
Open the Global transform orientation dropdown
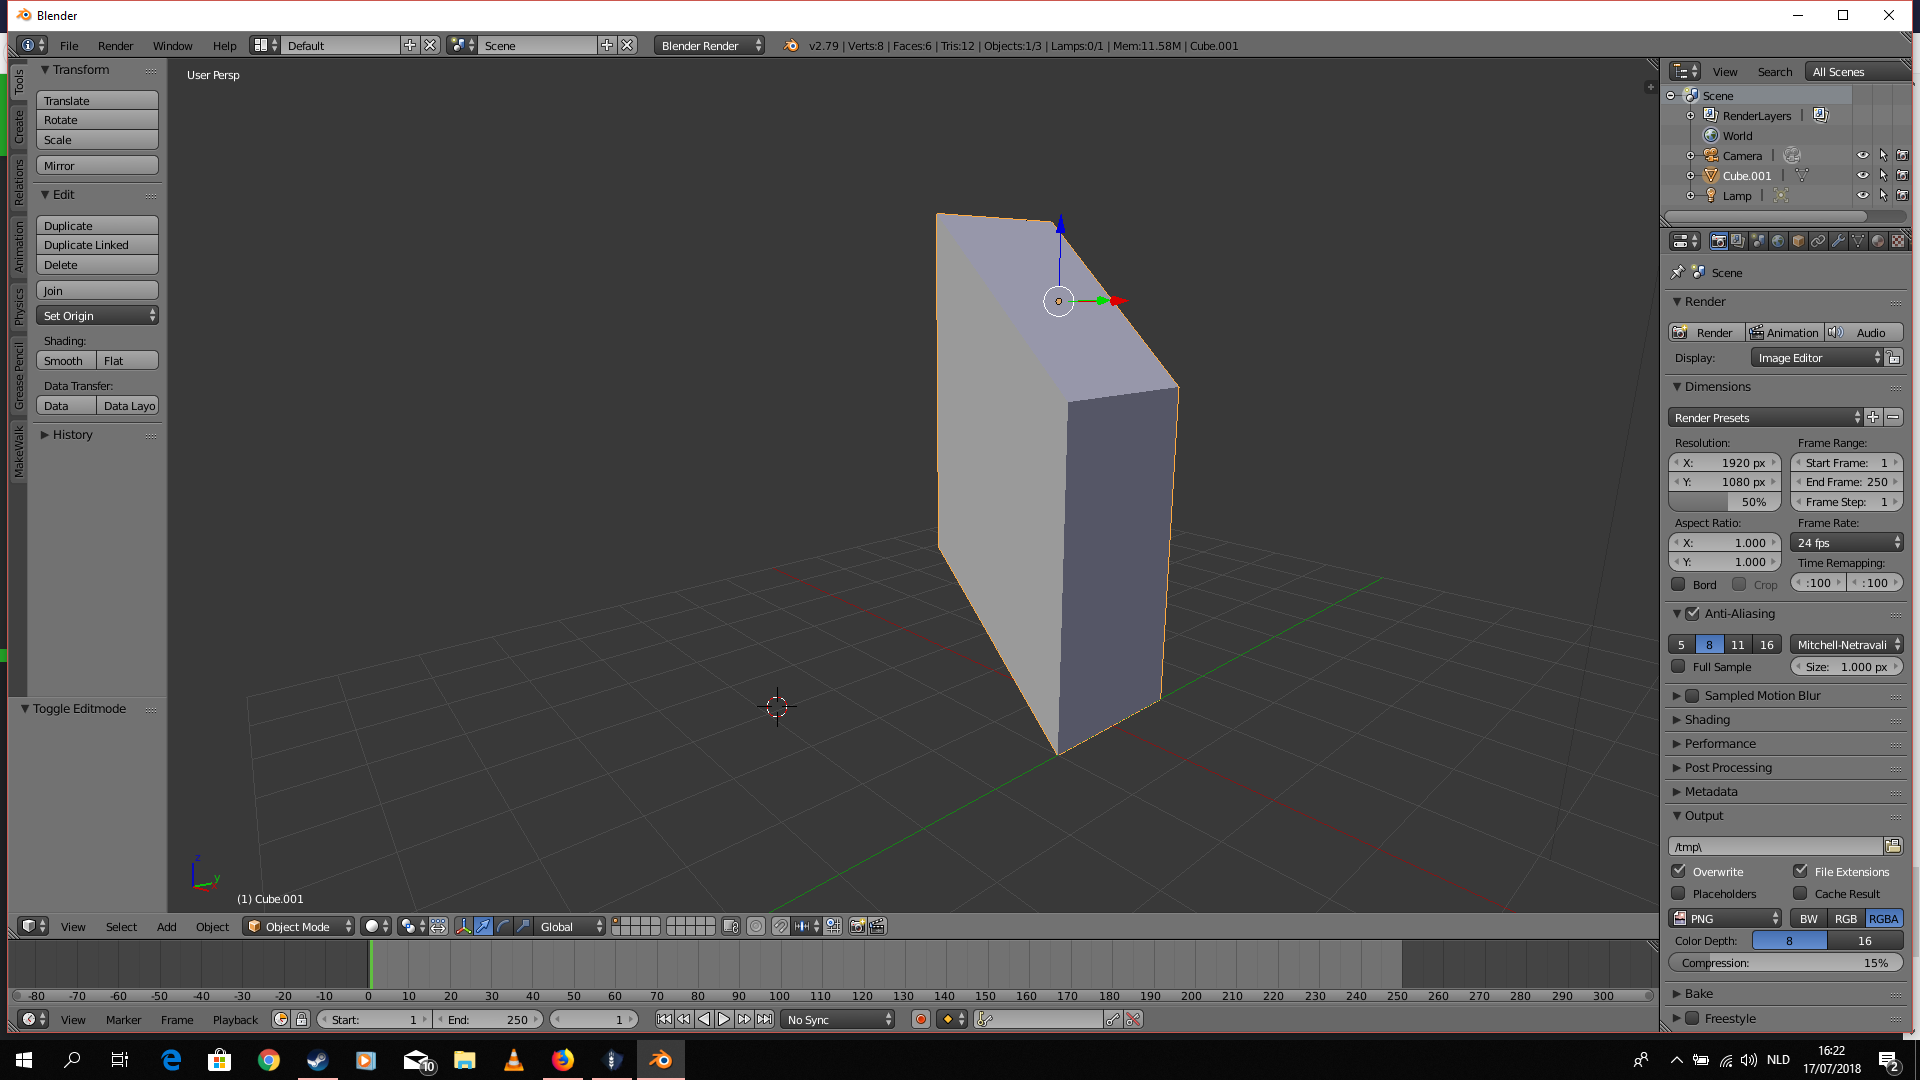(571, 926)
